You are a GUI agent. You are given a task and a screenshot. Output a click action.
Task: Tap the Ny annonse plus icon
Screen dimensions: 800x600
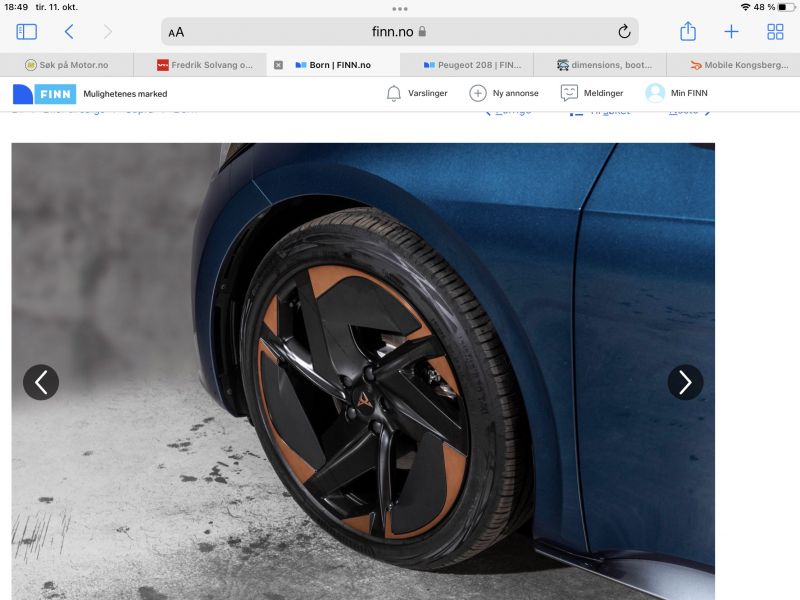tap(478, 93)
